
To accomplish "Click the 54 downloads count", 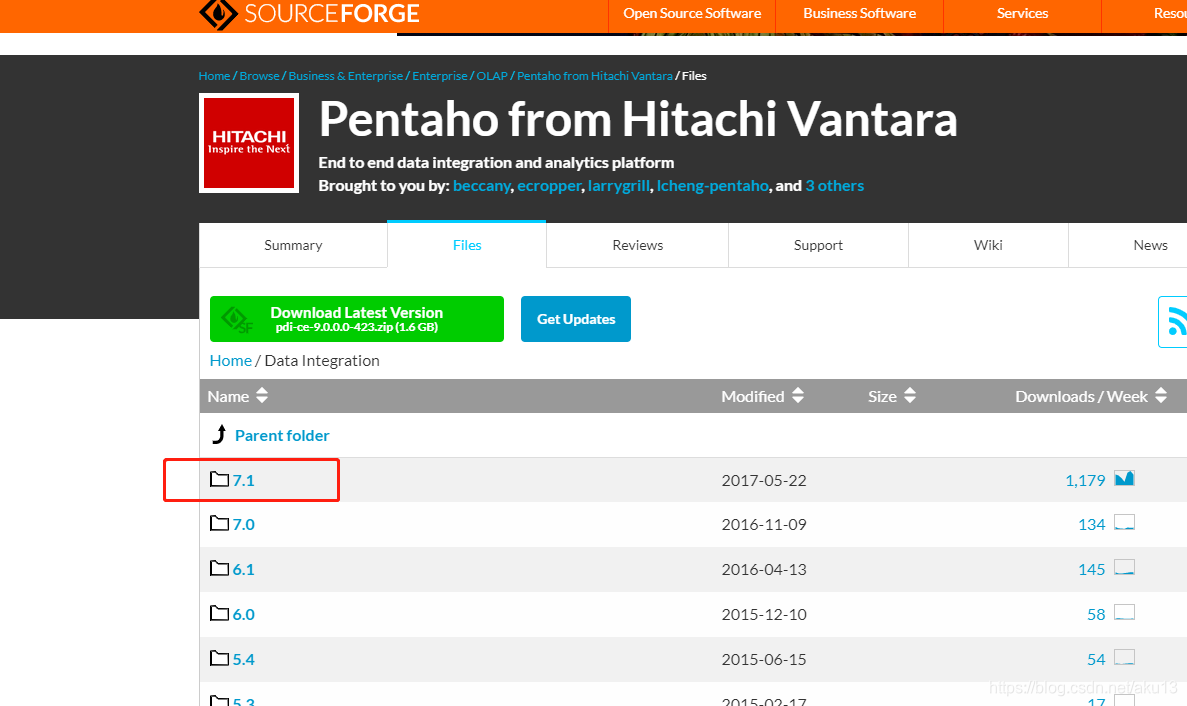I will [x=1096, y=659].
